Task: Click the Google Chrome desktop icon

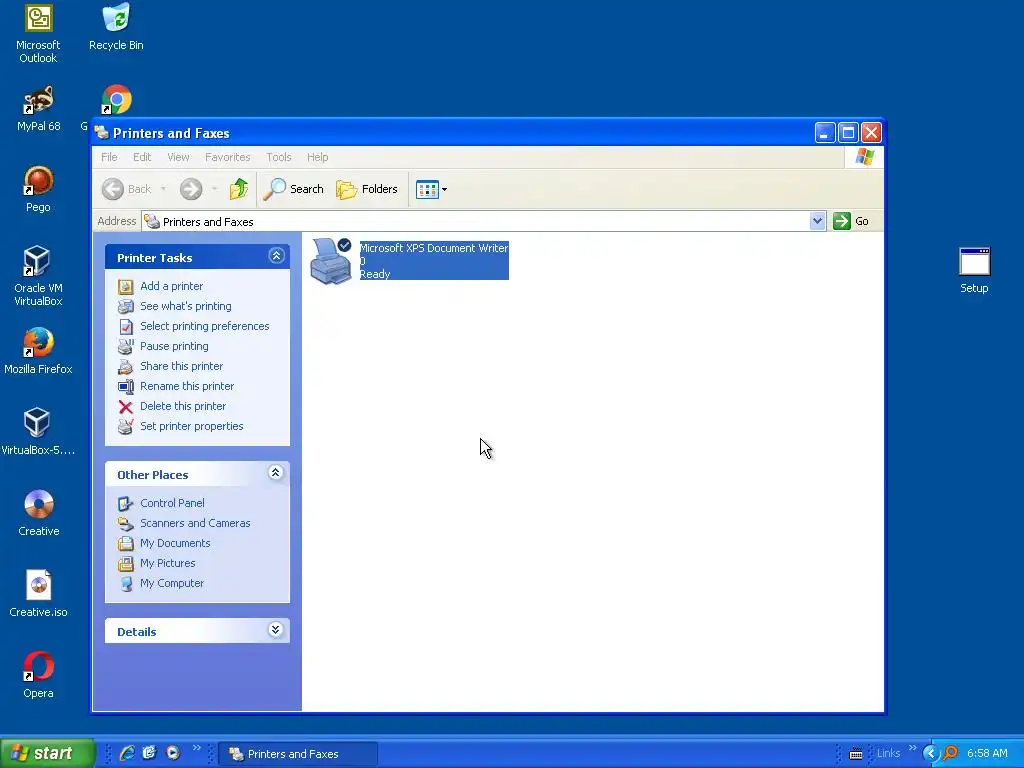Action: click(116, 101)
